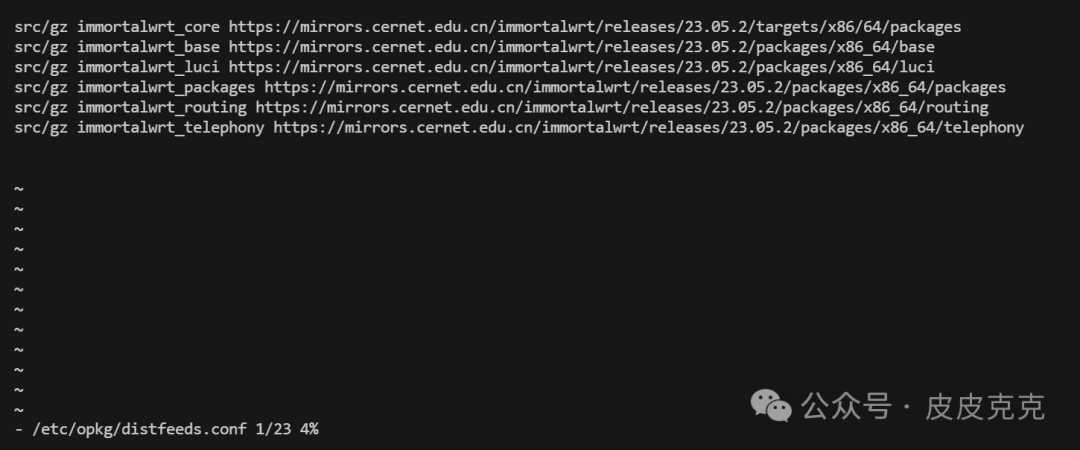
Task: Click the immortalwrt_core feed name
Action: pyautogui.click(x=148, y=28)
